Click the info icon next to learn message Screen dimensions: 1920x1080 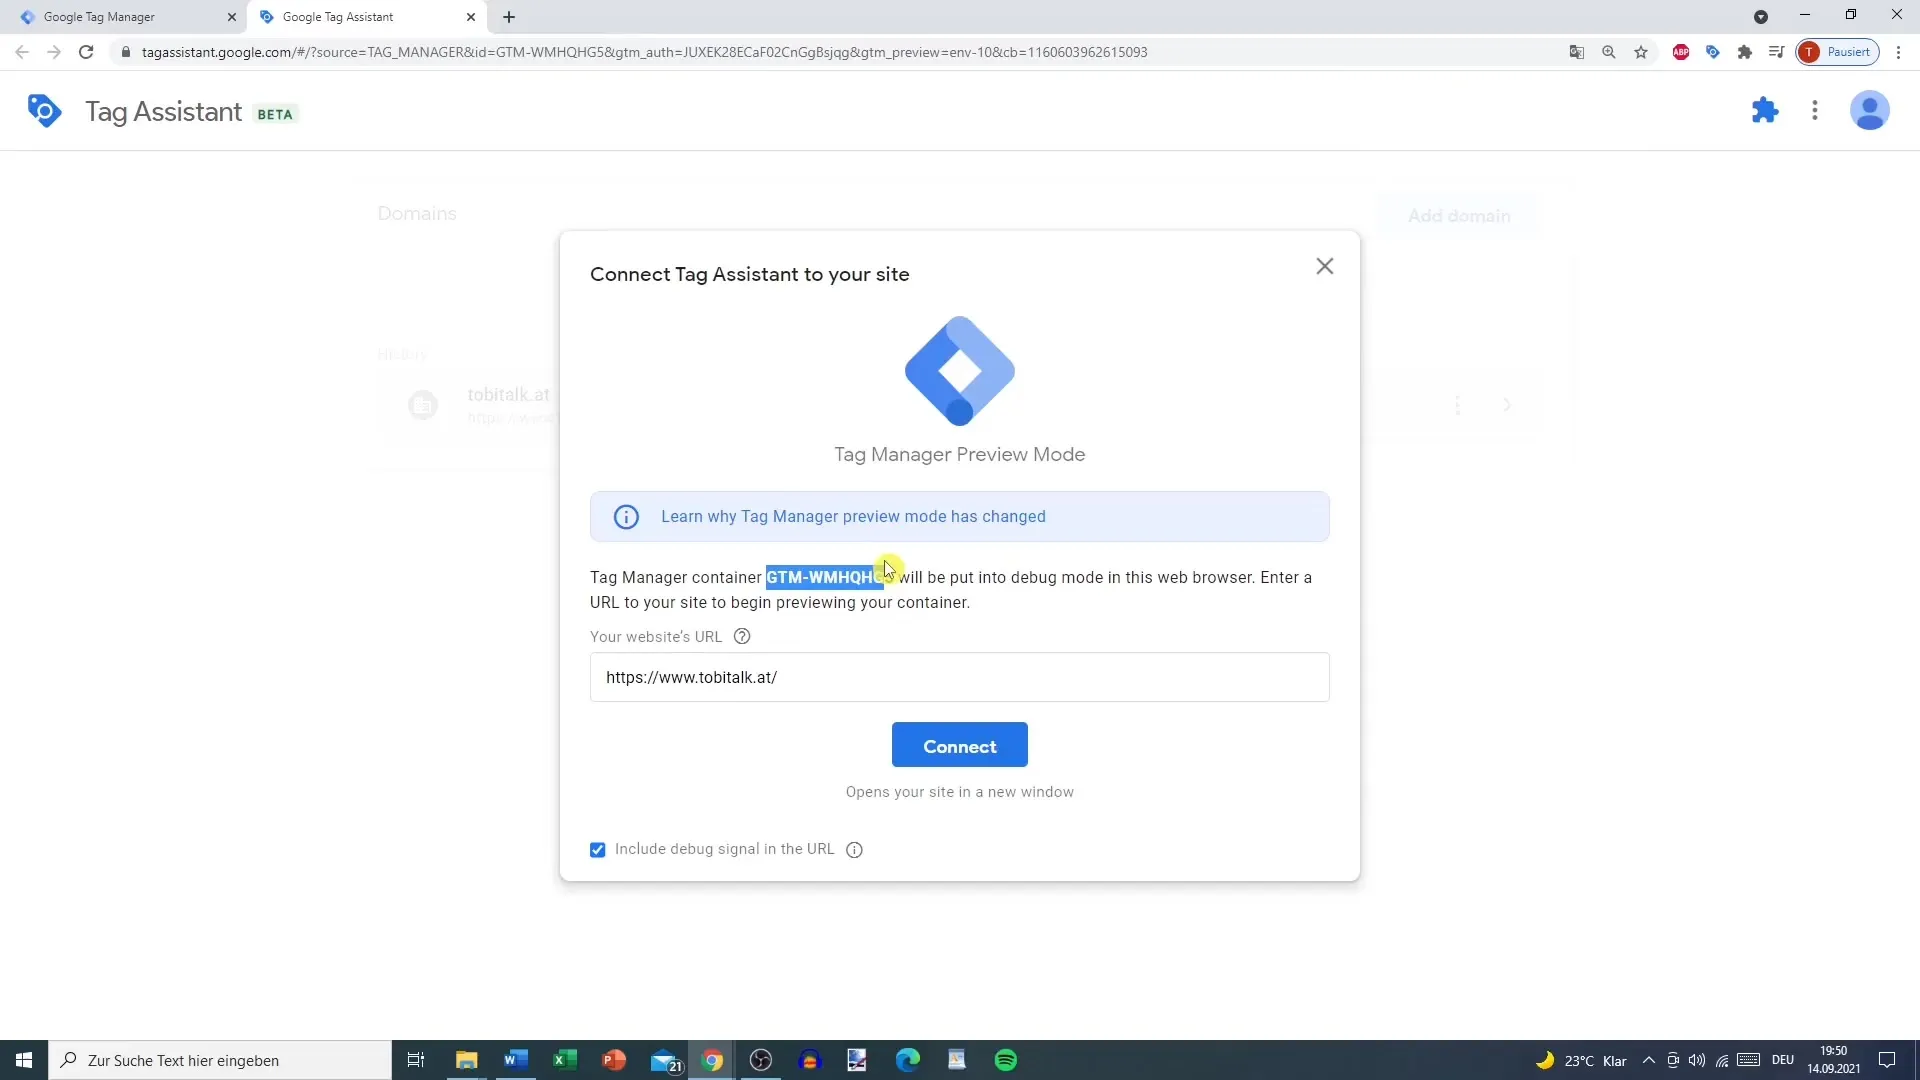(626, 516)
